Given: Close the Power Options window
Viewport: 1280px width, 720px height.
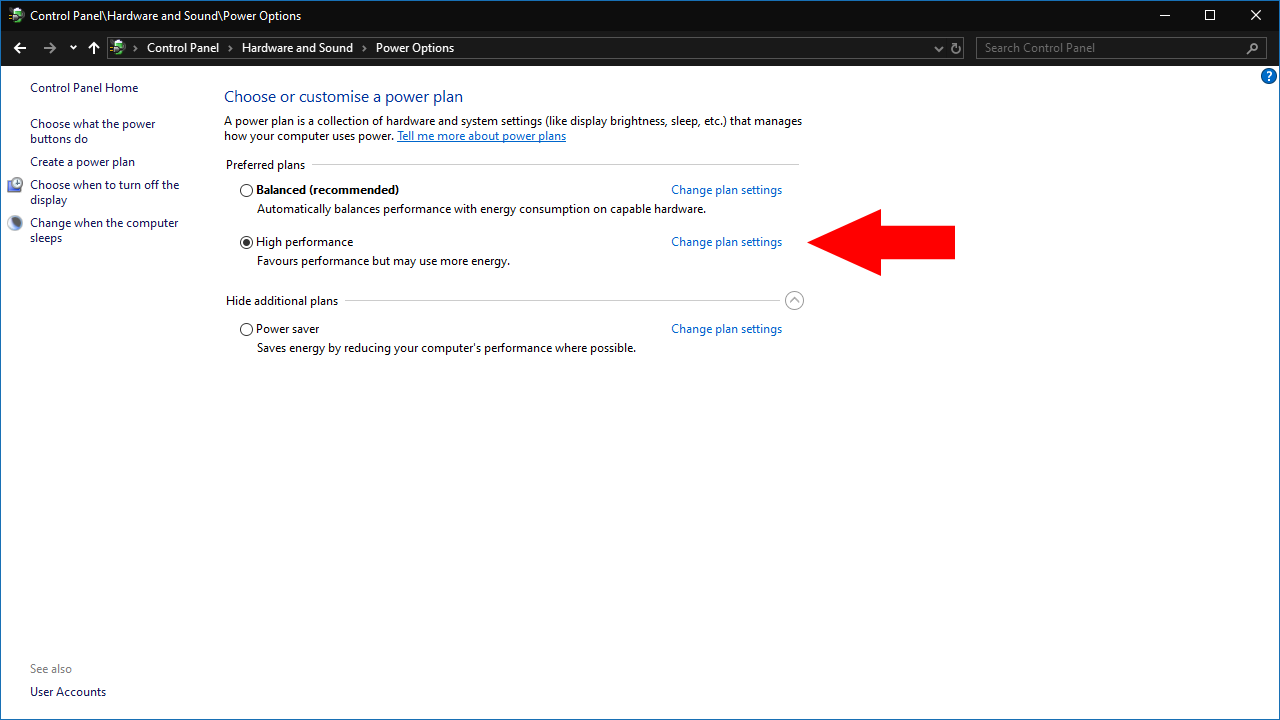Looking at the screenshot, I should pos(1256,15).
